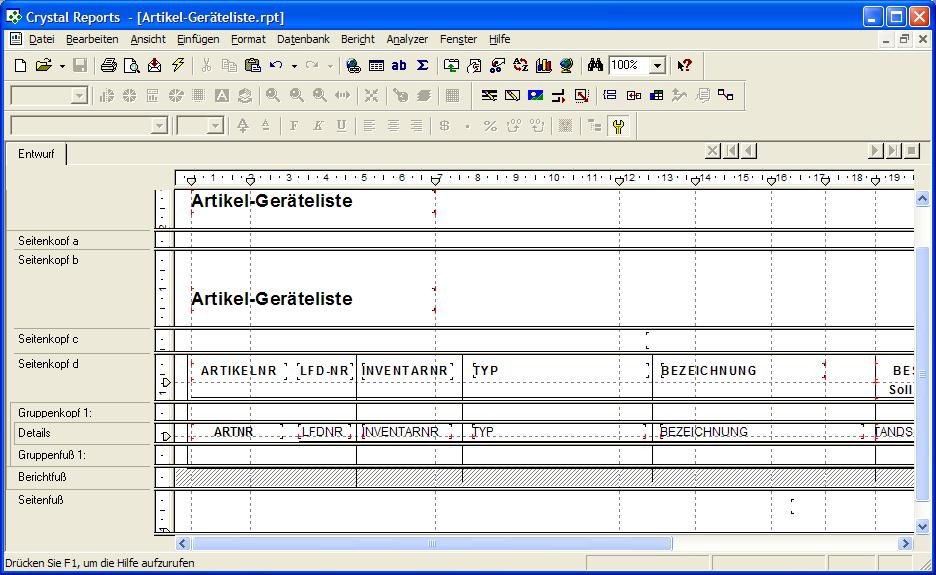Click the next page navigation arrow

(876, 151)
